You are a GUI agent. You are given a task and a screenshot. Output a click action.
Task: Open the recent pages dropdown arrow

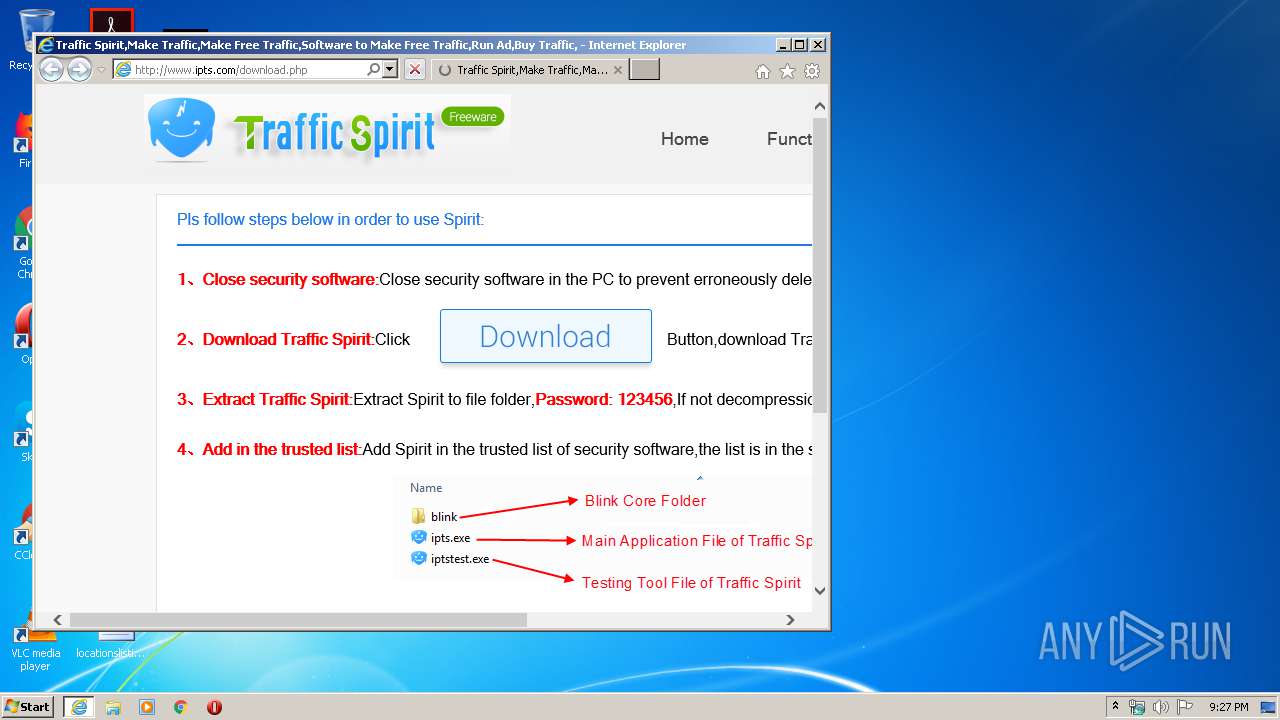coord(101,70)
